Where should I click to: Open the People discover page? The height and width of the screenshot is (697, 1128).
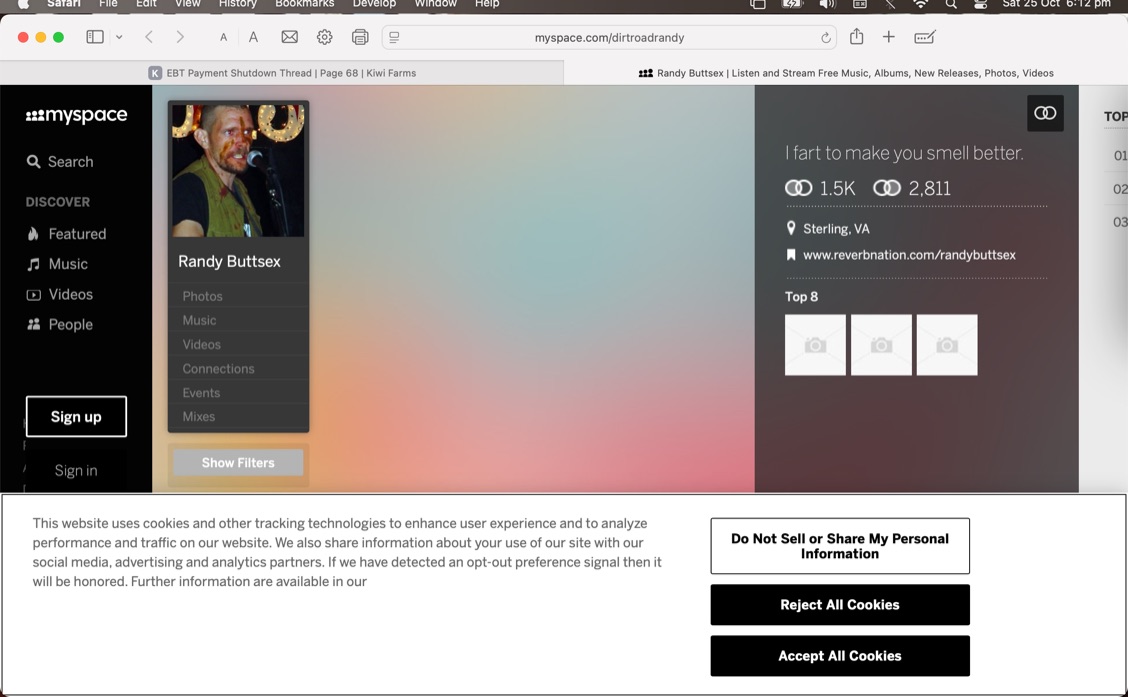(x=60, y=324)
